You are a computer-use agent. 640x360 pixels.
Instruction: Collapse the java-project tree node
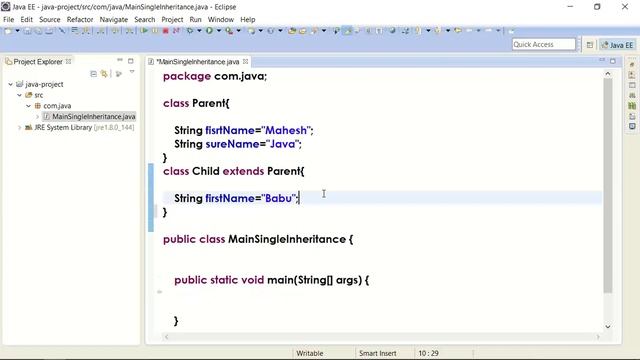point(11,84)
